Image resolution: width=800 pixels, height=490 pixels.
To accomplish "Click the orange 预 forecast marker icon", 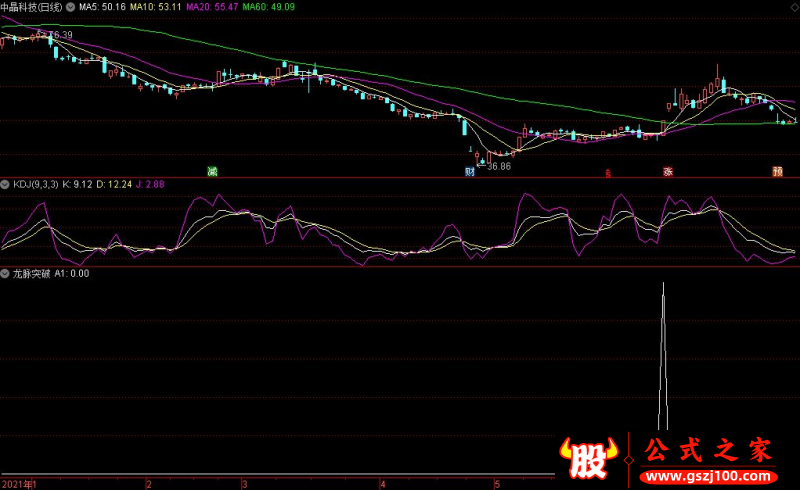I will (778, 172).
